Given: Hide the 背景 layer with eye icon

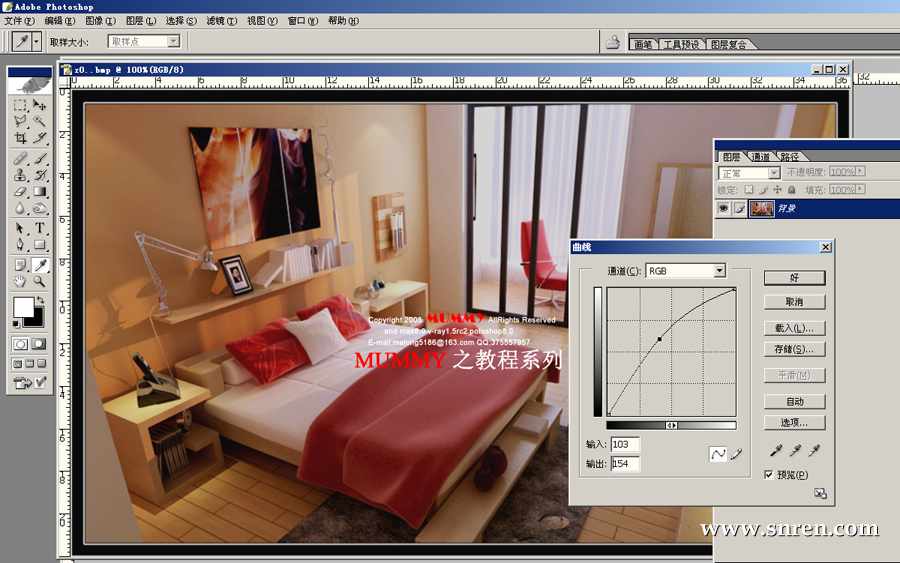Looking at the screenshot, I should (723, 208).
